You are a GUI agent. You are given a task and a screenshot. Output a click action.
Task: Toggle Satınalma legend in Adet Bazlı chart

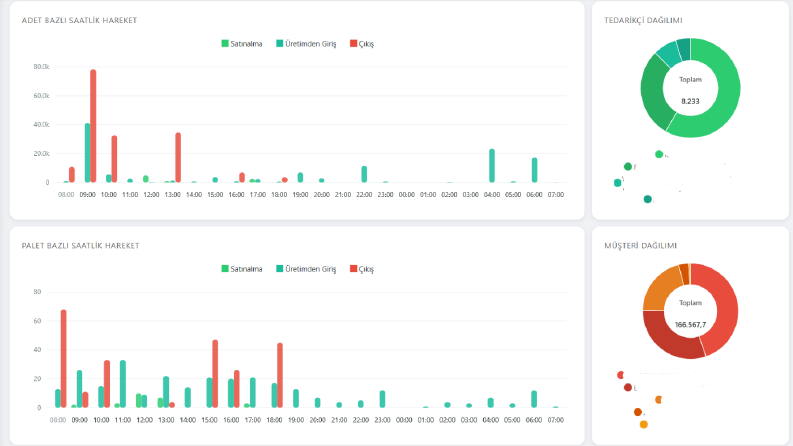point(242,44)
